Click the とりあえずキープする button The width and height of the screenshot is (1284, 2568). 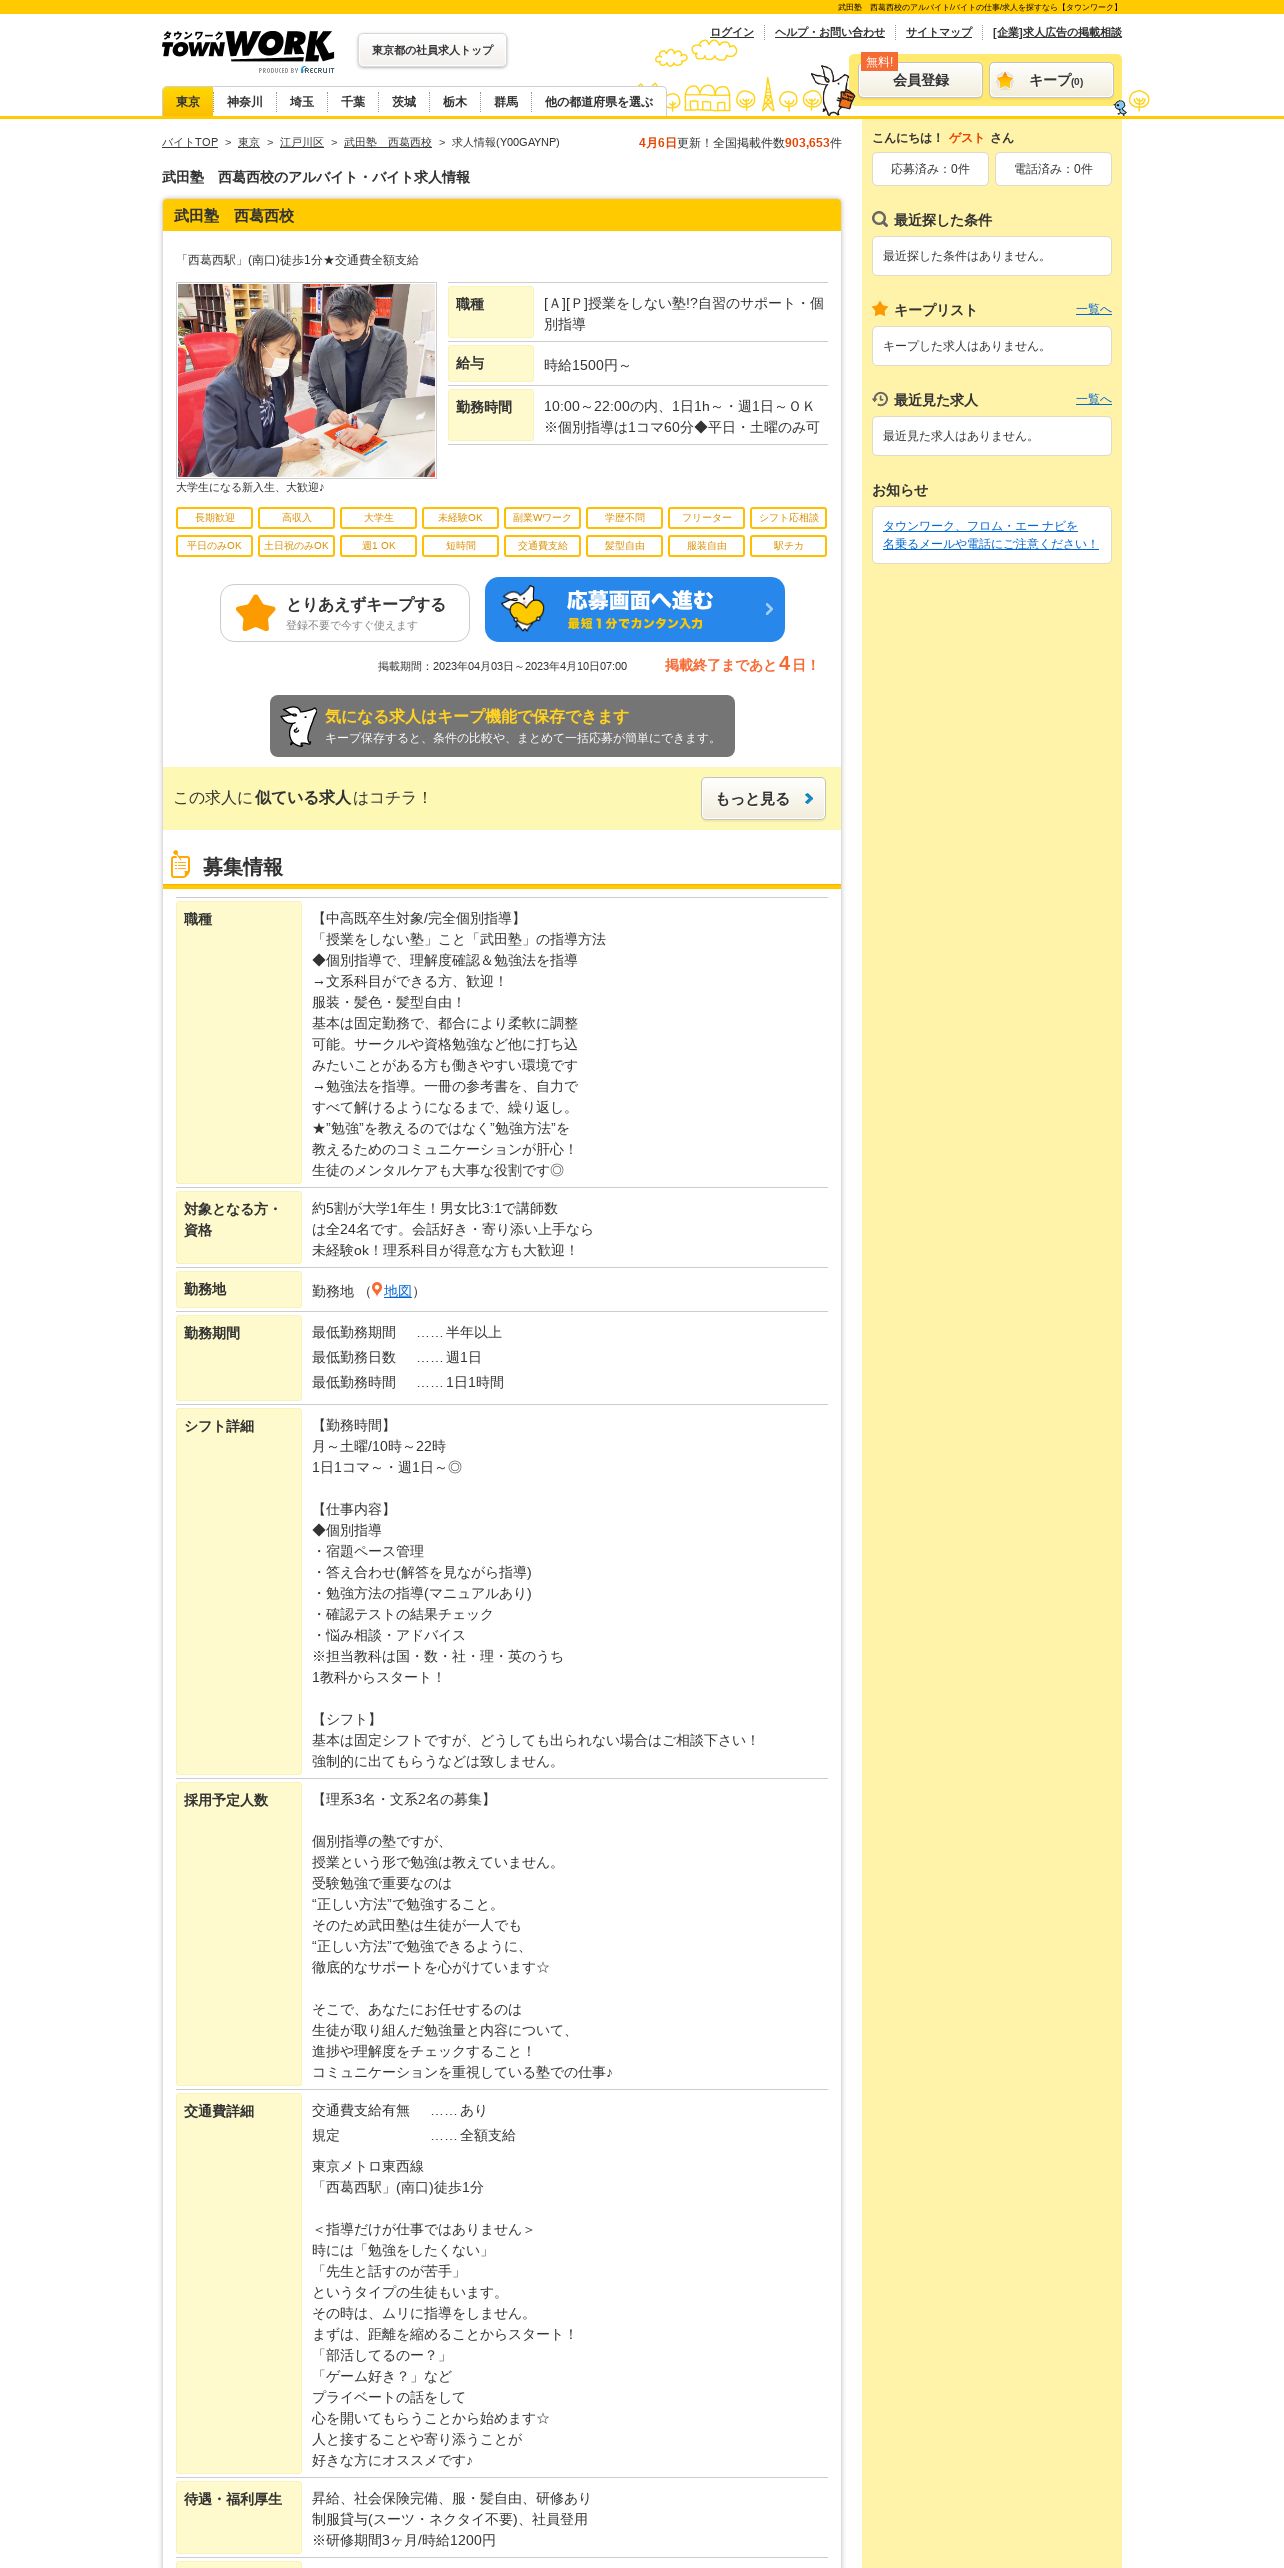click(x=345, y=613)
